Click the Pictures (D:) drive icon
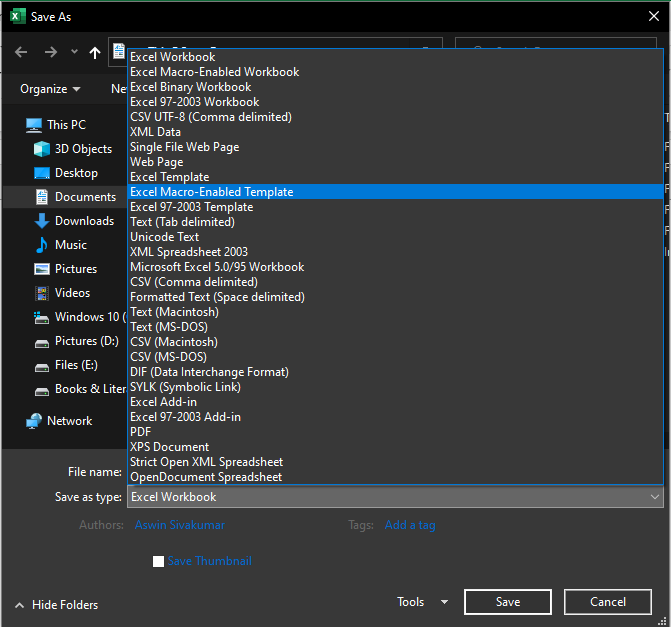Image resolution: width=671 pixels, height=627 pixels. point(42,343)
